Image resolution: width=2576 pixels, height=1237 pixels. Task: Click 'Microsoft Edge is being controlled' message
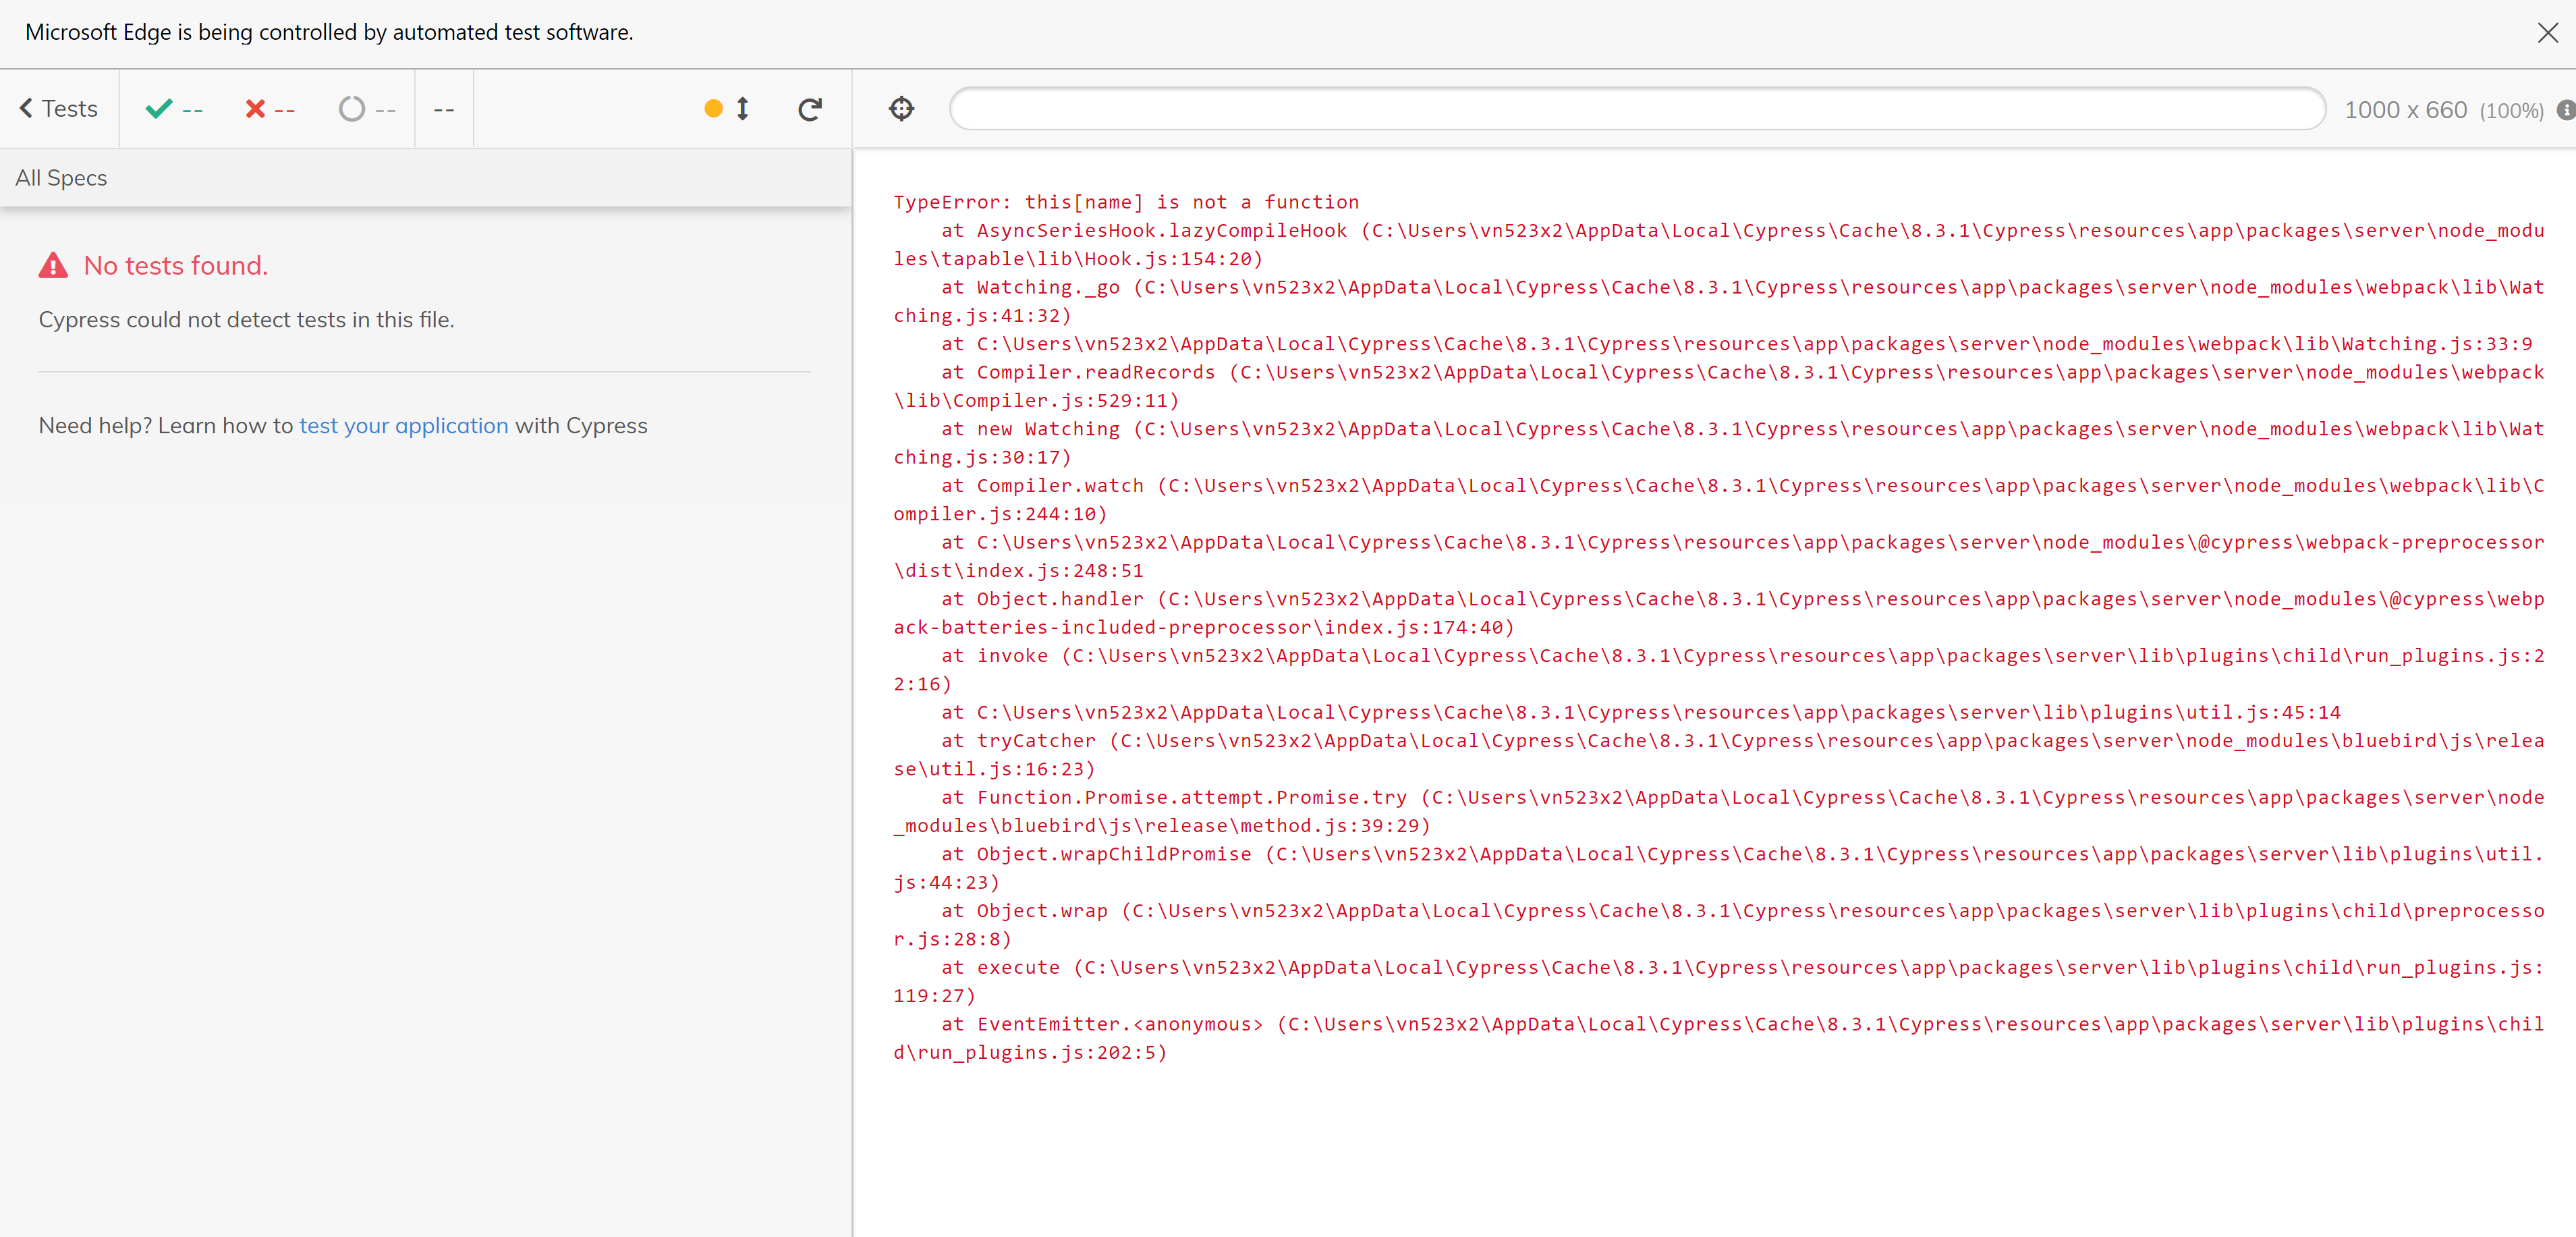click(x=329, y=32)
